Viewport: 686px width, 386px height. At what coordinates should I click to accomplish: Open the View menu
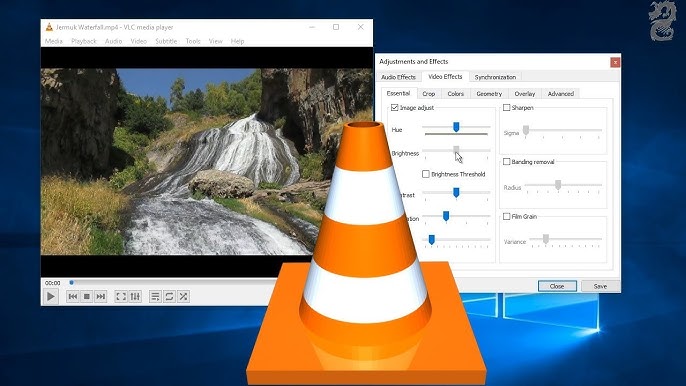(215, 41)
